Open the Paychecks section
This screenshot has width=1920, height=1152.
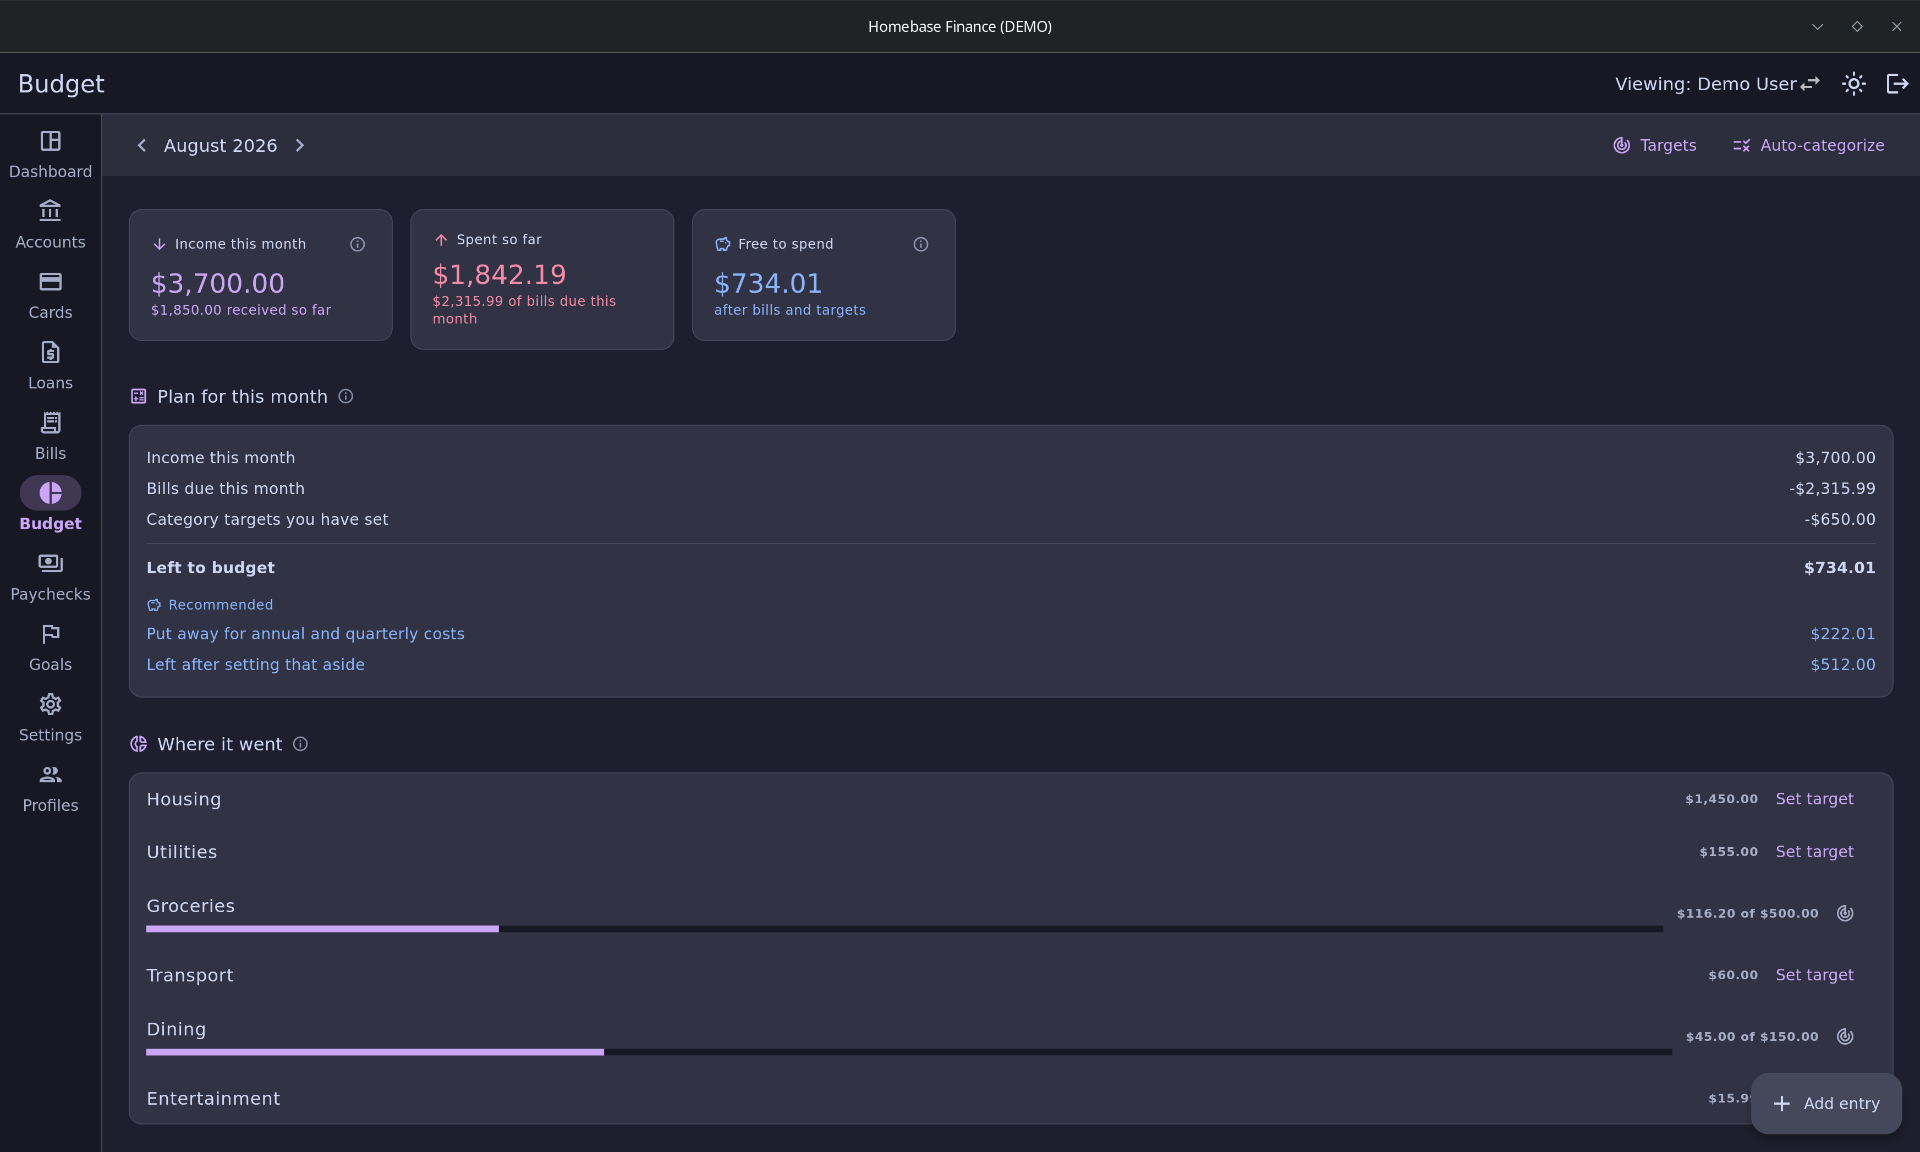(50, 577)
